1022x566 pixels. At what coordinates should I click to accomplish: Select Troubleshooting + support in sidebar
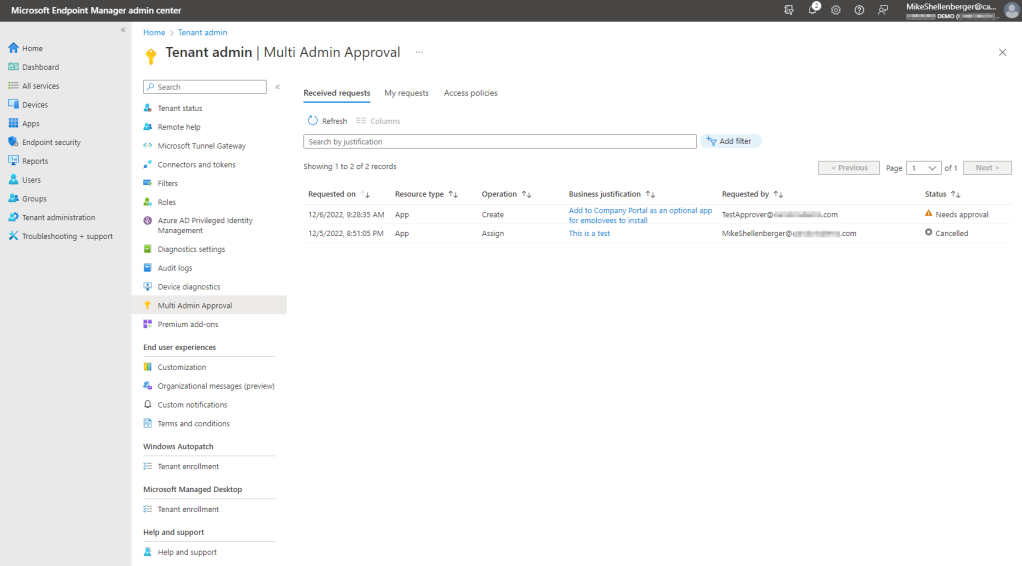tap(67, 237)
